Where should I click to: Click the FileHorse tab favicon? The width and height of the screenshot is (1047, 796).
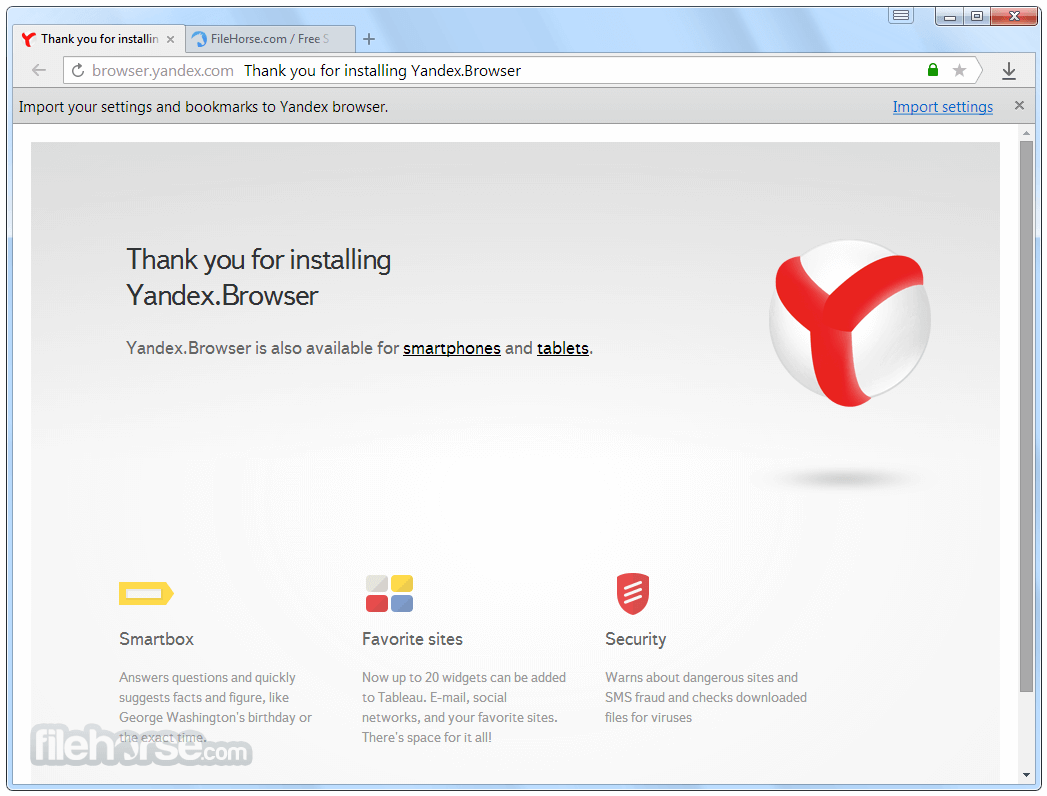coord(199,39)
